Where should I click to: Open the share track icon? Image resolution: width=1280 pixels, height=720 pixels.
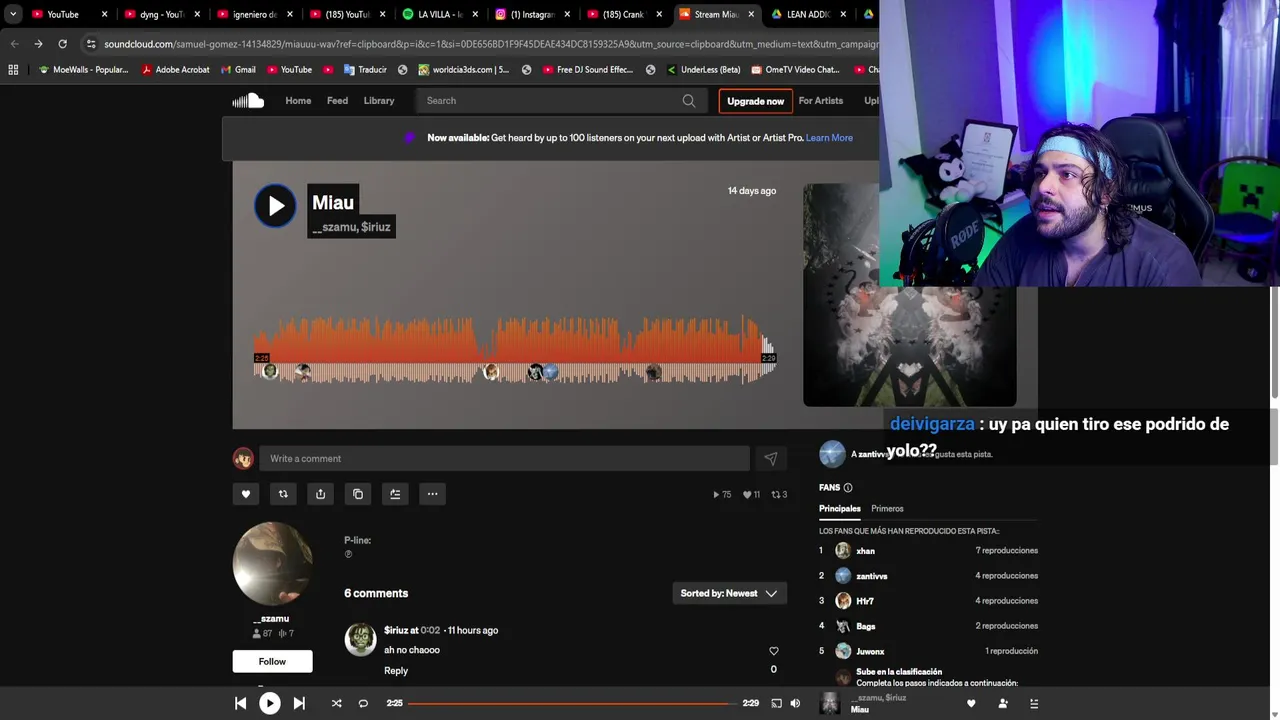320,494
